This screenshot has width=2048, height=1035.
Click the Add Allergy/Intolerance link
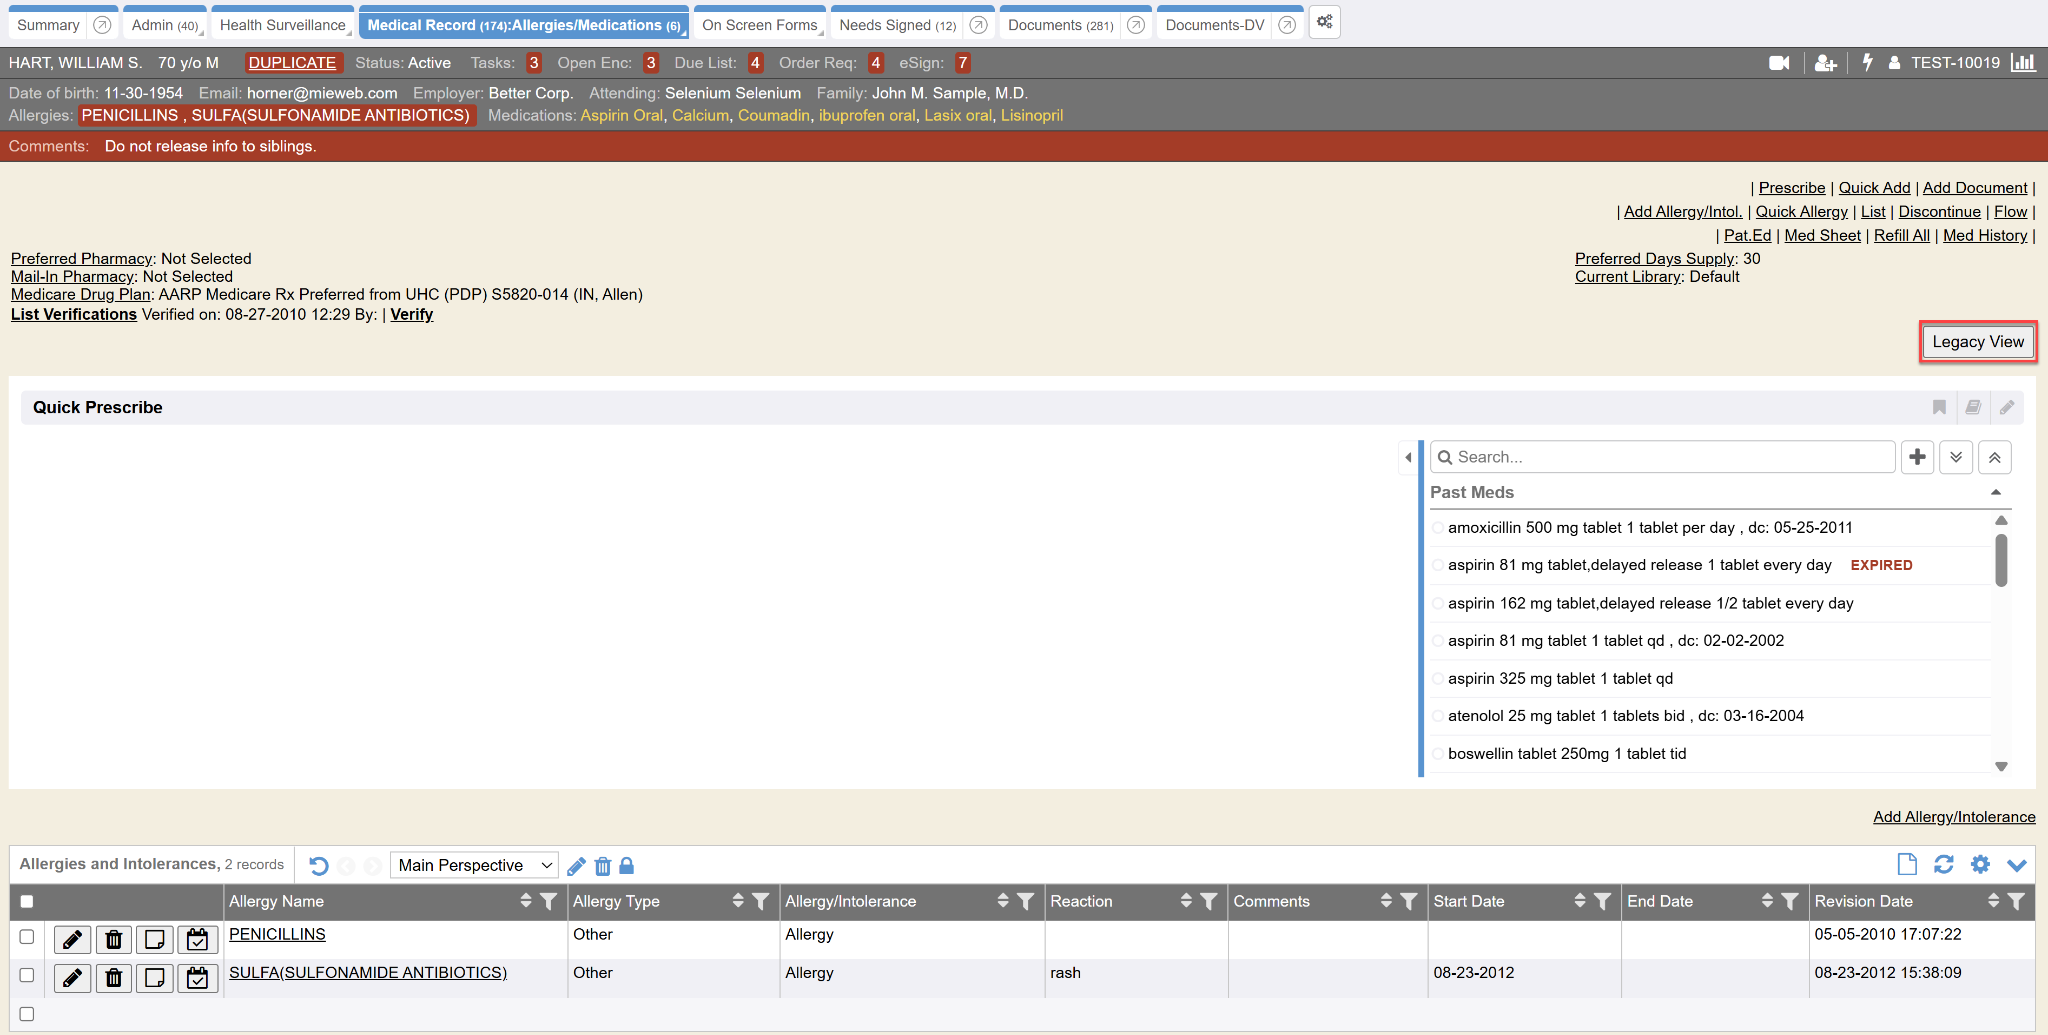click(x=1953, y=817)
